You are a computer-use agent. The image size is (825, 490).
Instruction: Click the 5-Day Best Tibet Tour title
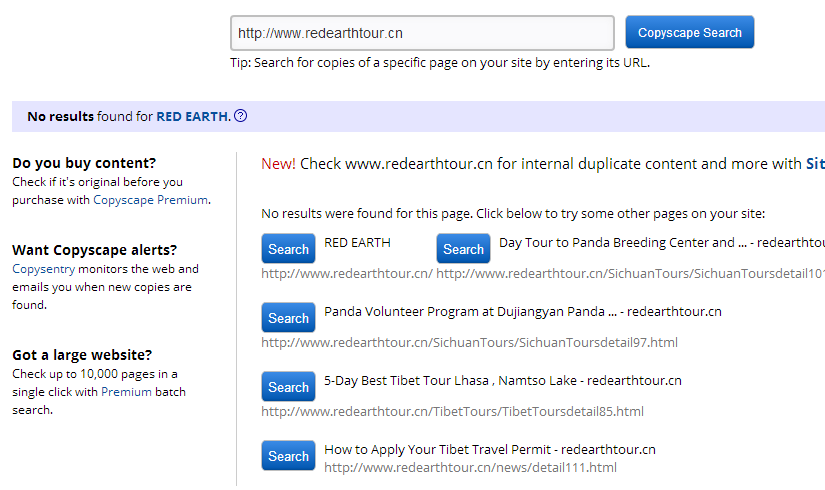(503, 381)
